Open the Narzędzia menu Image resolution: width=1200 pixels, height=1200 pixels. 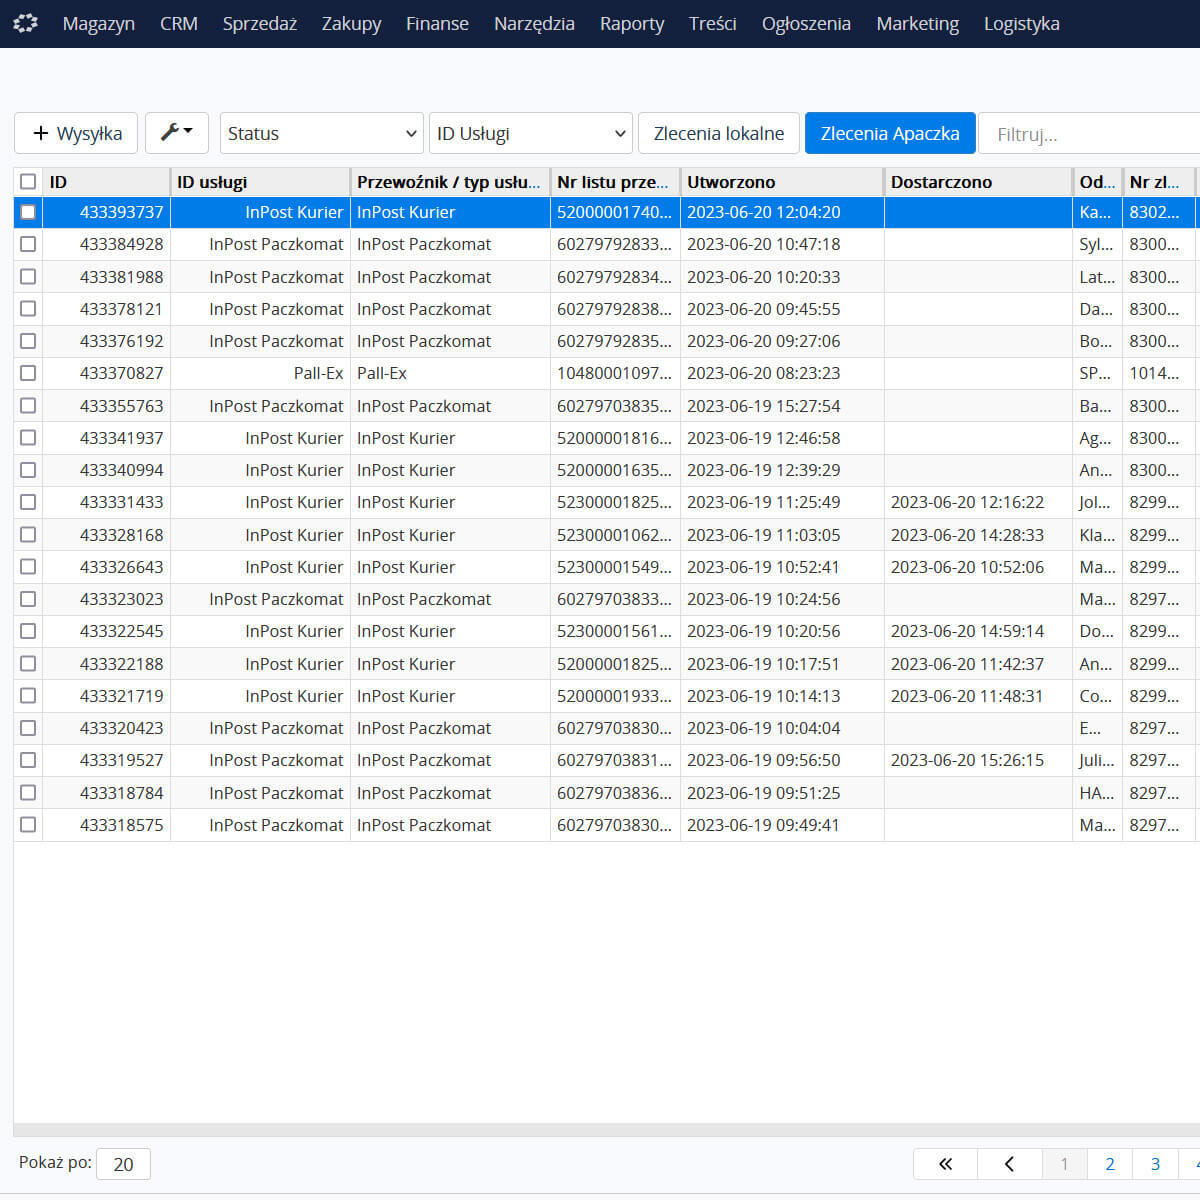point(534,24)
